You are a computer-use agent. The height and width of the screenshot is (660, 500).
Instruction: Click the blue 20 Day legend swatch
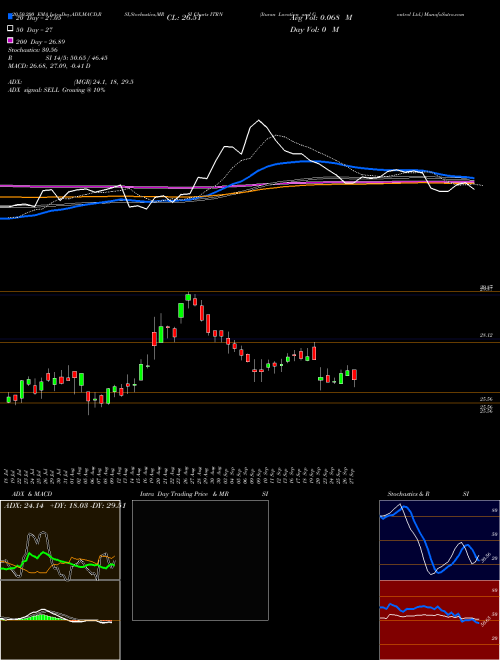point(10,17)
